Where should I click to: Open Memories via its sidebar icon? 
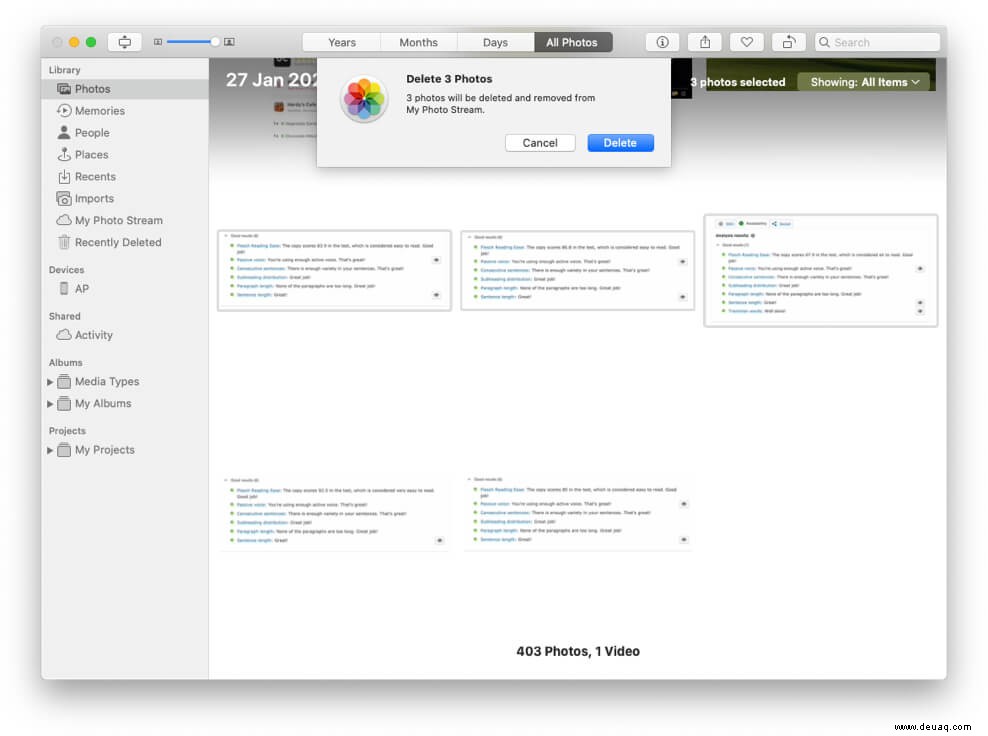pos(64,111)
